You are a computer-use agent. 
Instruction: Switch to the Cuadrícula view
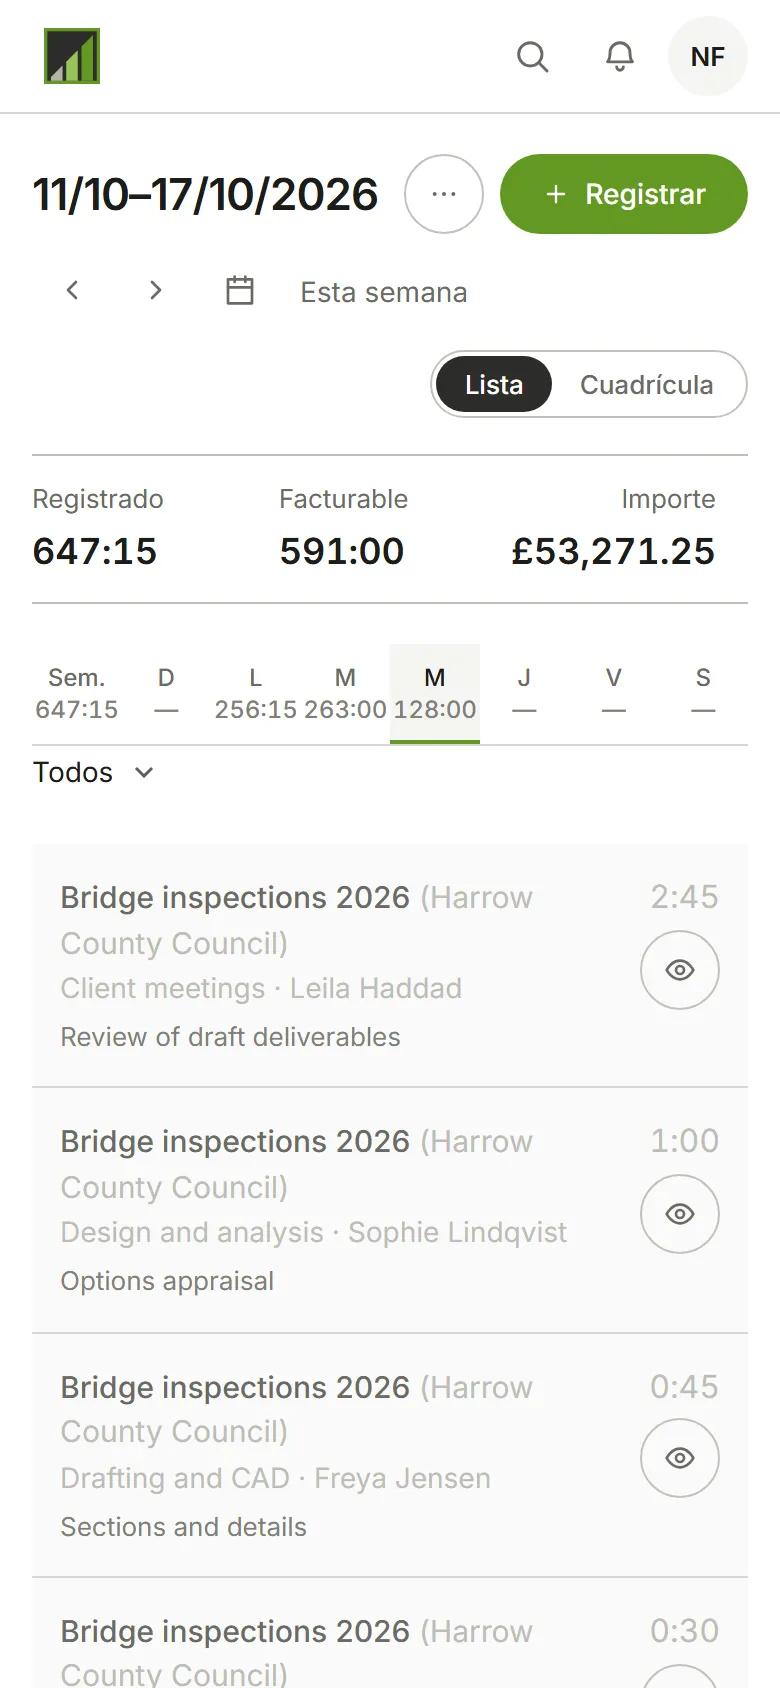[x=647, y=385]
